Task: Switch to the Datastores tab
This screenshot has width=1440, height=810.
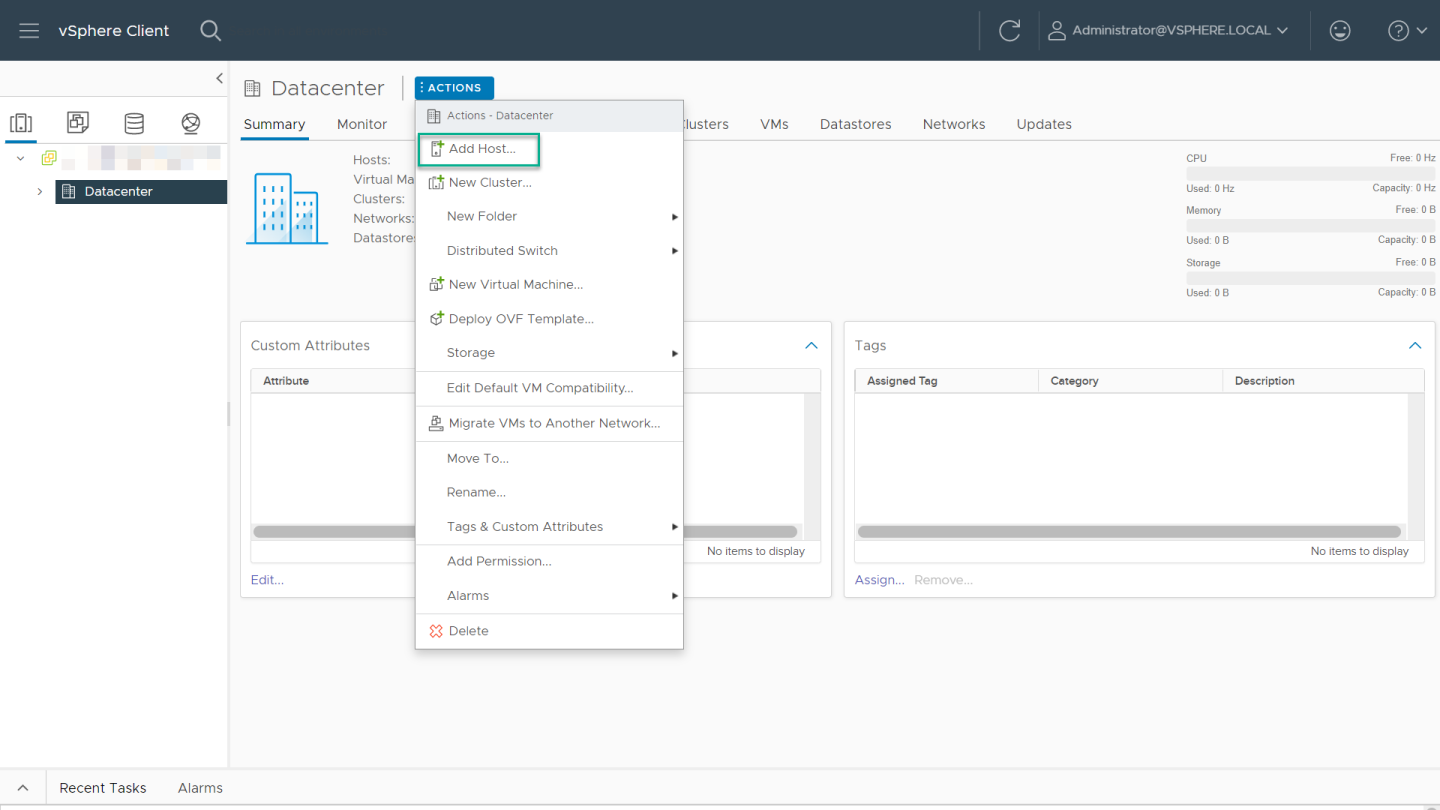Action: (x=855, y=124)
